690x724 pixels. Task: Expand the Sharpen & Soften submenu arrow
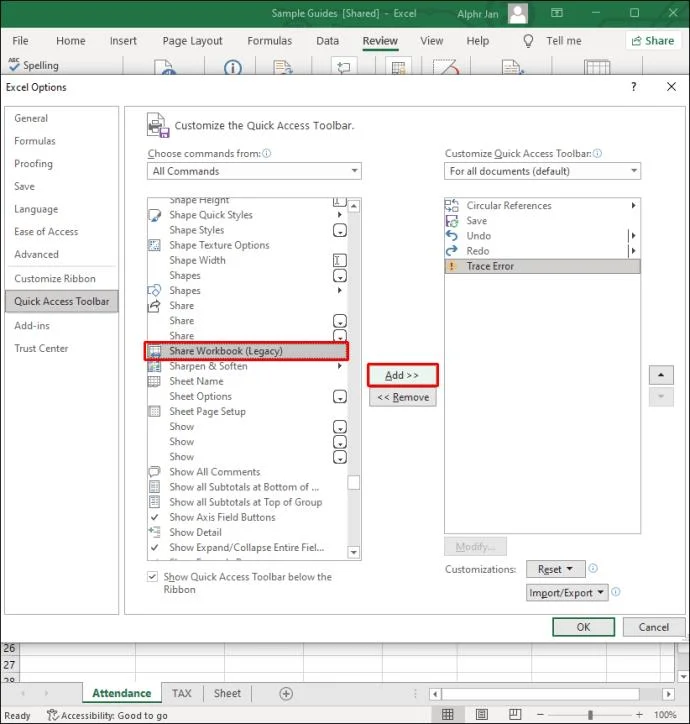[x=339, y=366]
